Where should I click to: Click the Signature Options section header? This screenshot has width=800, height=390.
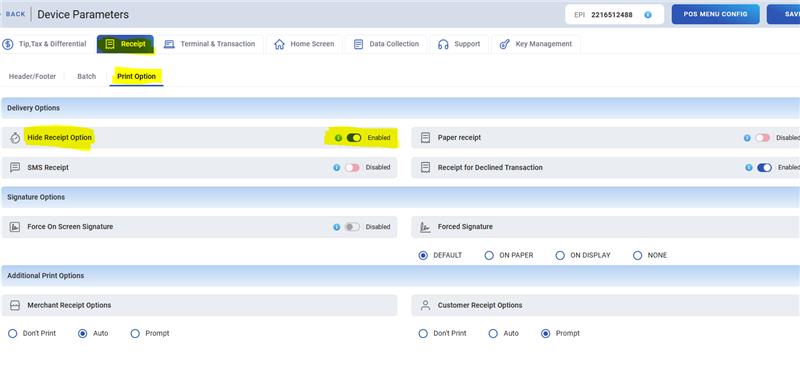(x=400, y=197)
